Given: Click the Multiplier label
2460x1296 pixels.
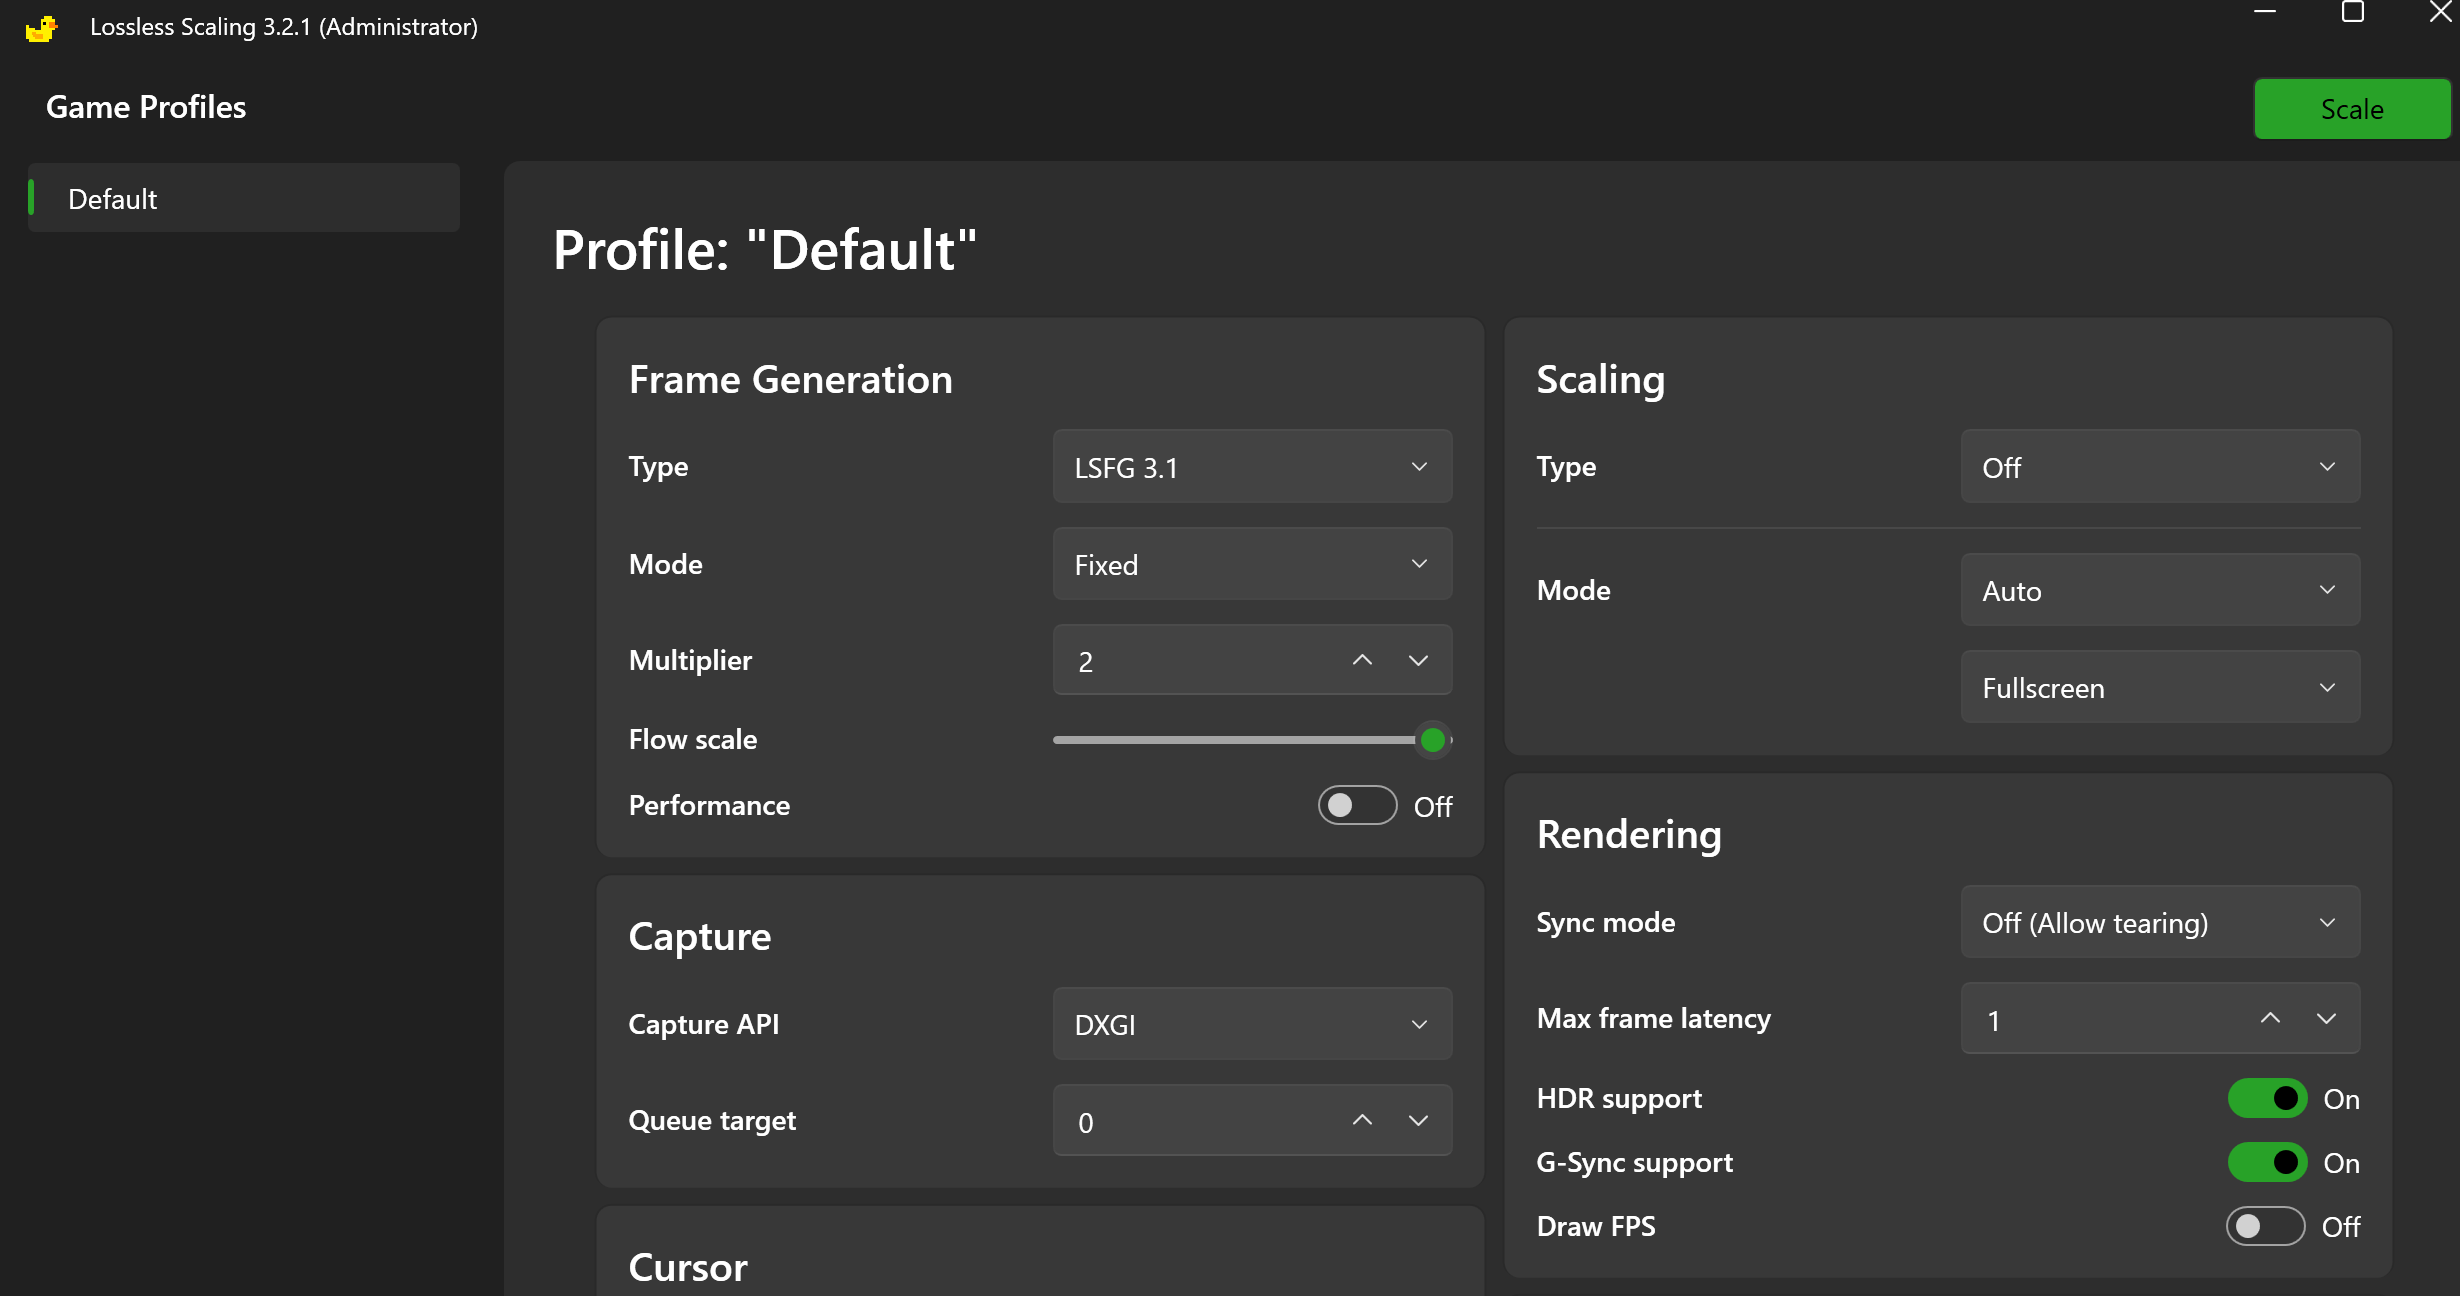Looking at the screenshot, I should pyautogui.click(x=690, y=660).
